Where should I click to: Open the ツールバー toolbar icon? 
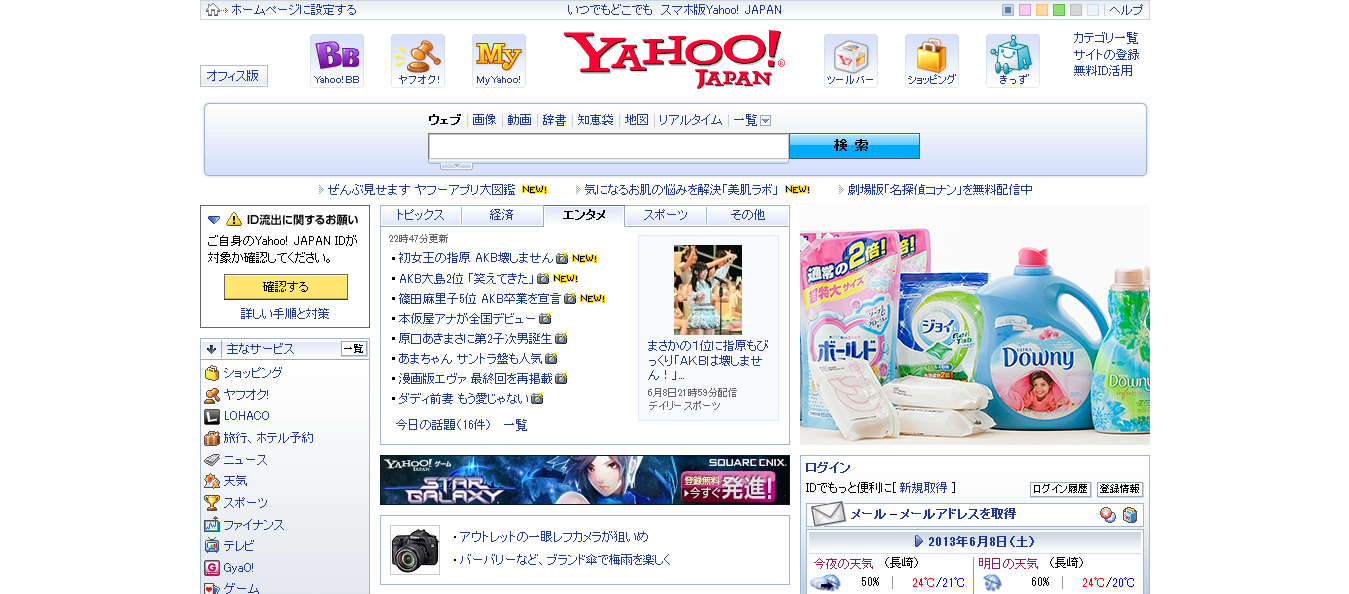coord(851,61)
